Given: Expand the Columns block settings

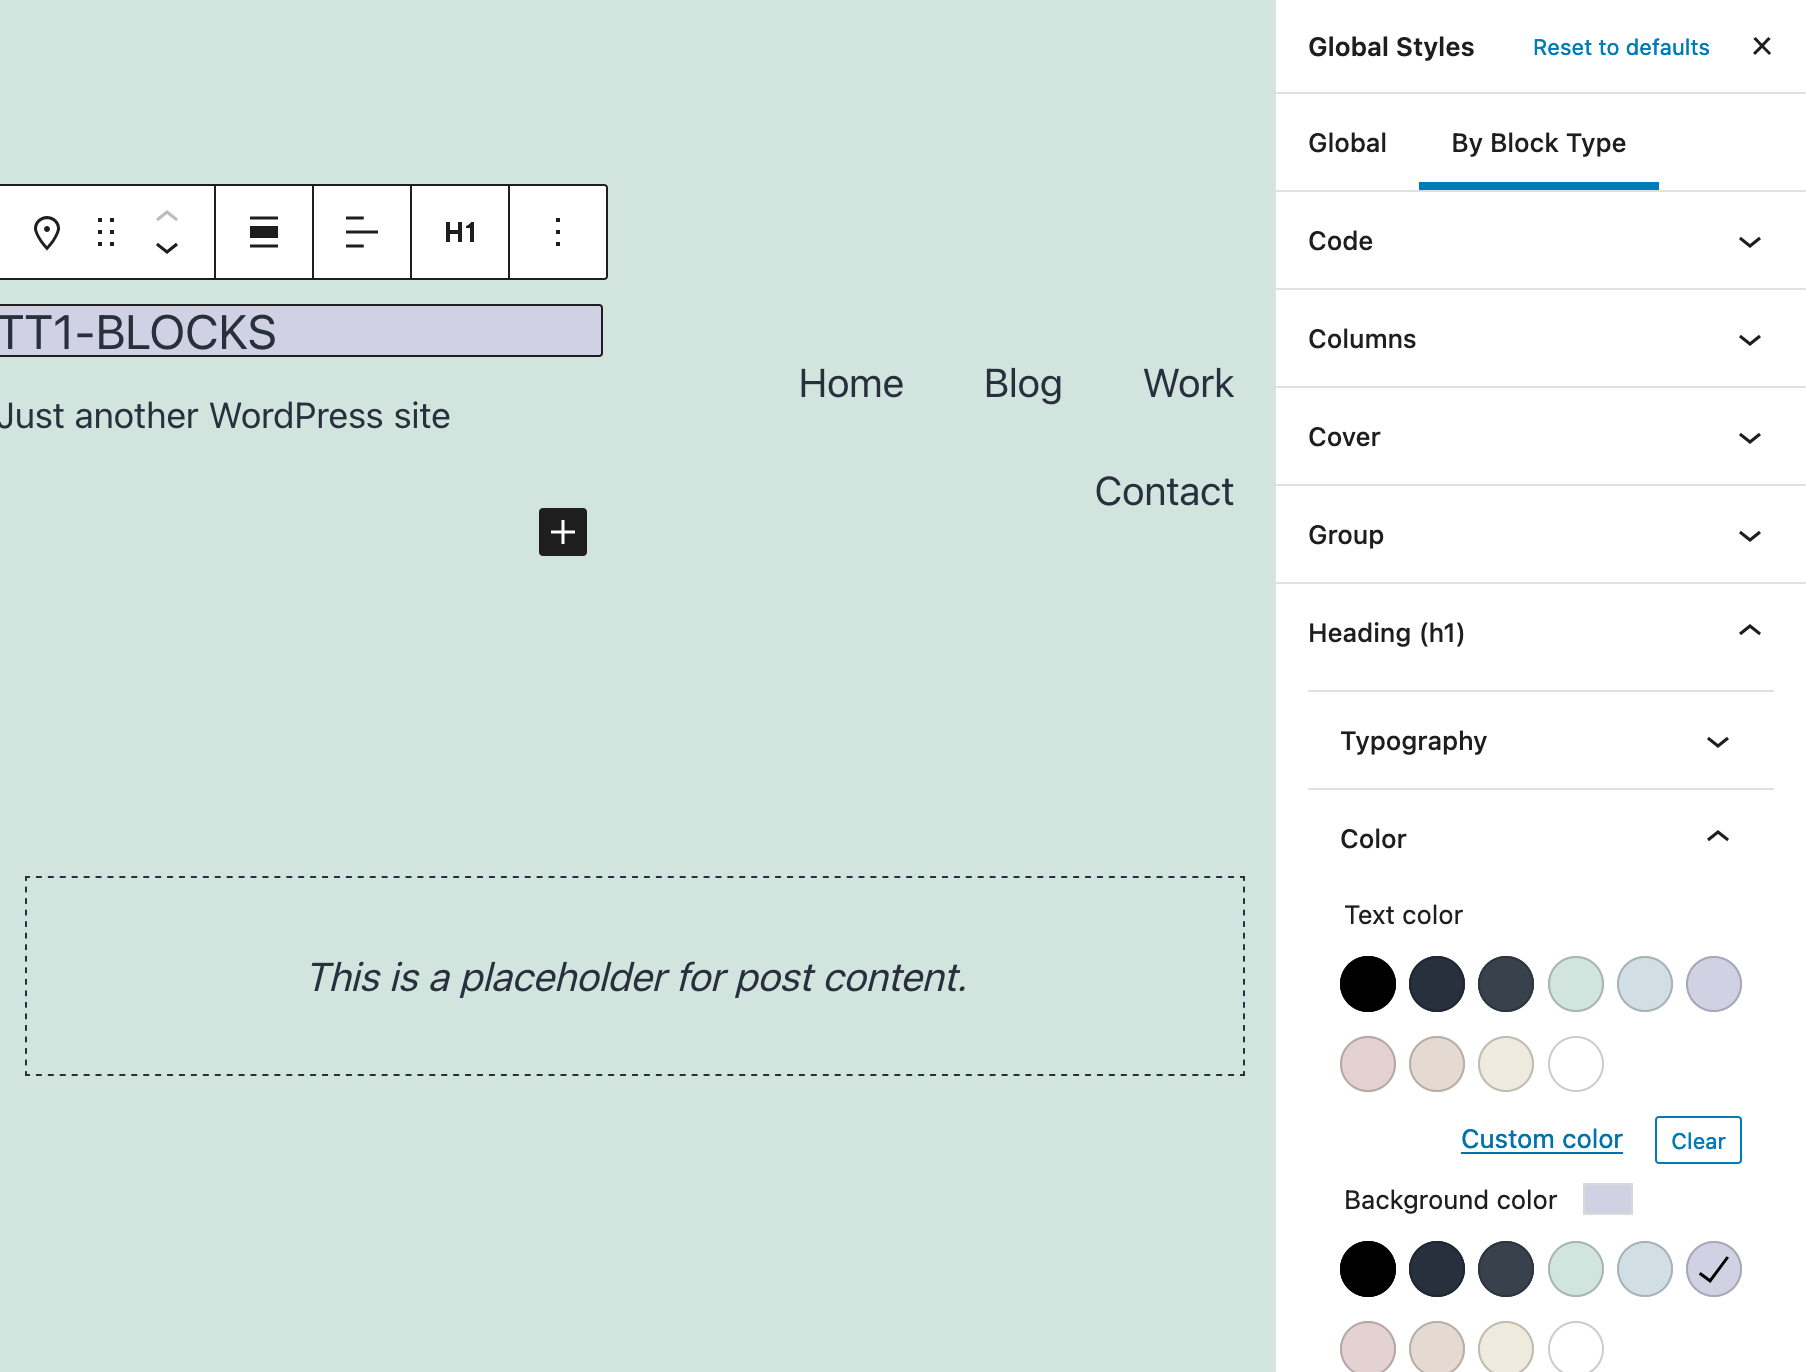Looking at the screenshot, I should [x=1539, y=339].
